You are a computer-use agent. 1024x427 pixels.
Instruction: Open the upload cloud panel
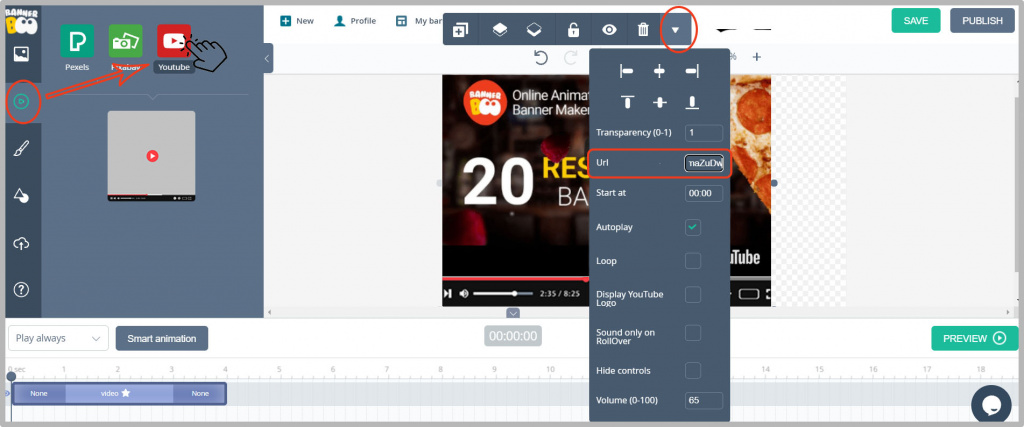coord(21,244)
